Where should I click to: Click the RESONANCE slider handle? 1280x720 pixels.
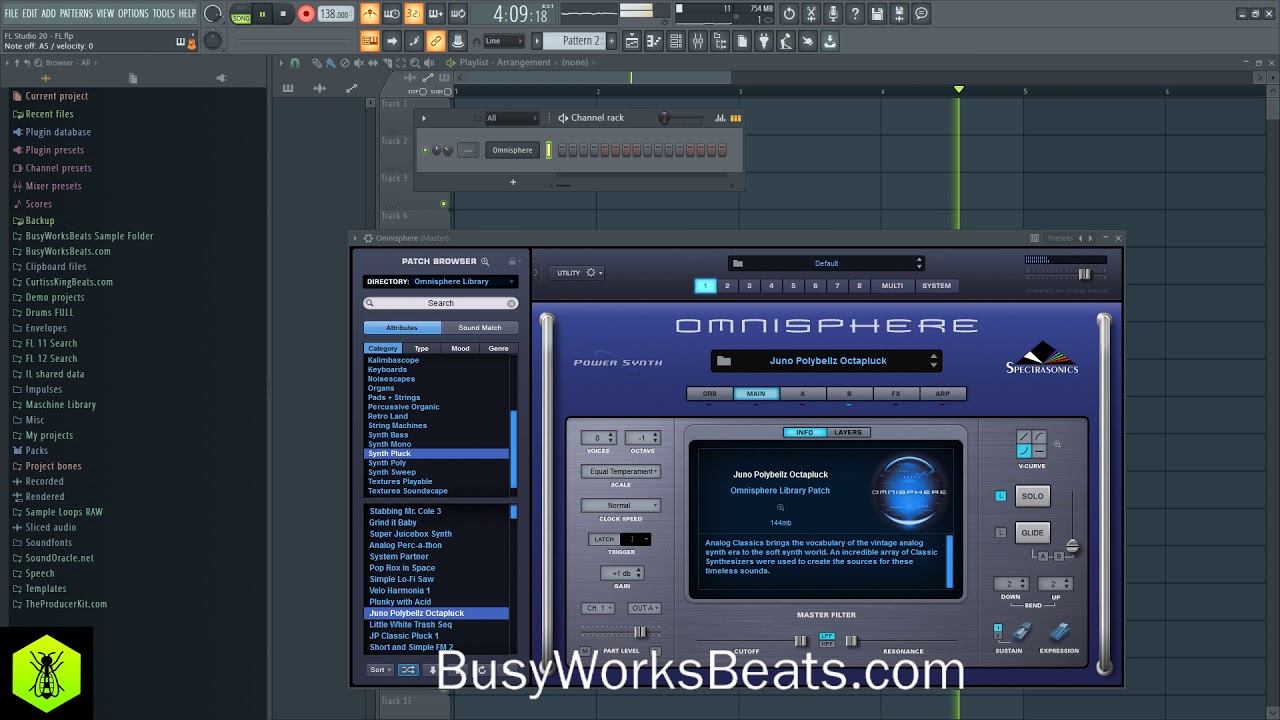point(851,640)
